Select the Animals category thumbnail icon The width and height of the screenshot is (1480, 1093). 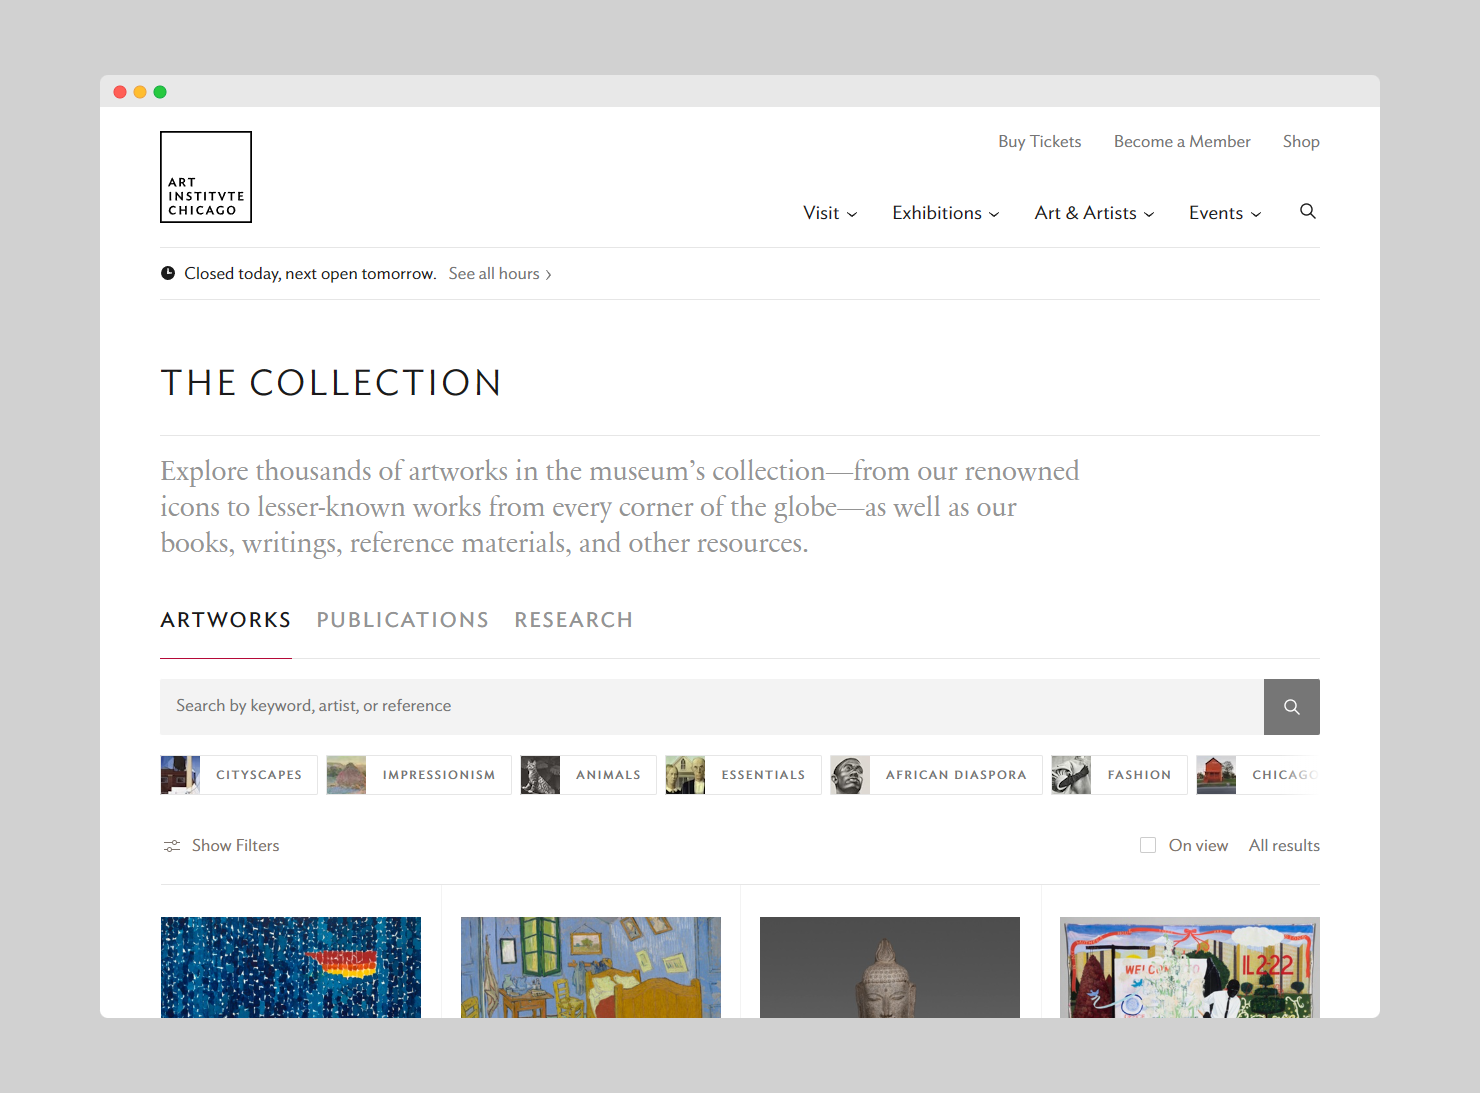point(540,775)
